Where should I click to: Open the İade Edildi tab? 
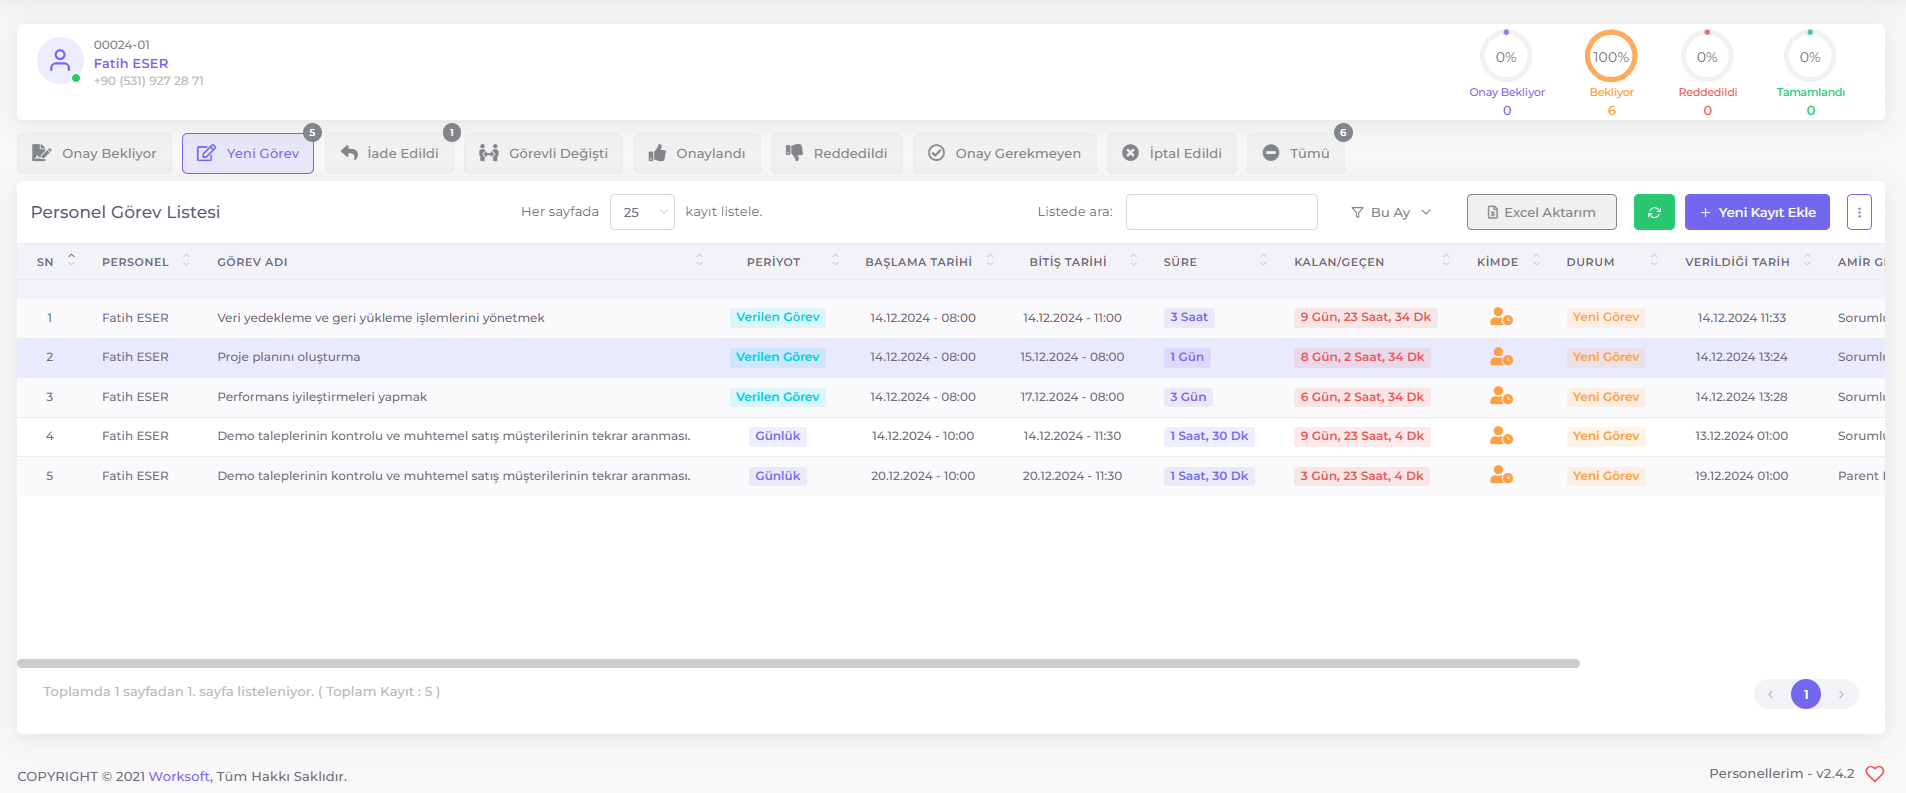(389, 153)
